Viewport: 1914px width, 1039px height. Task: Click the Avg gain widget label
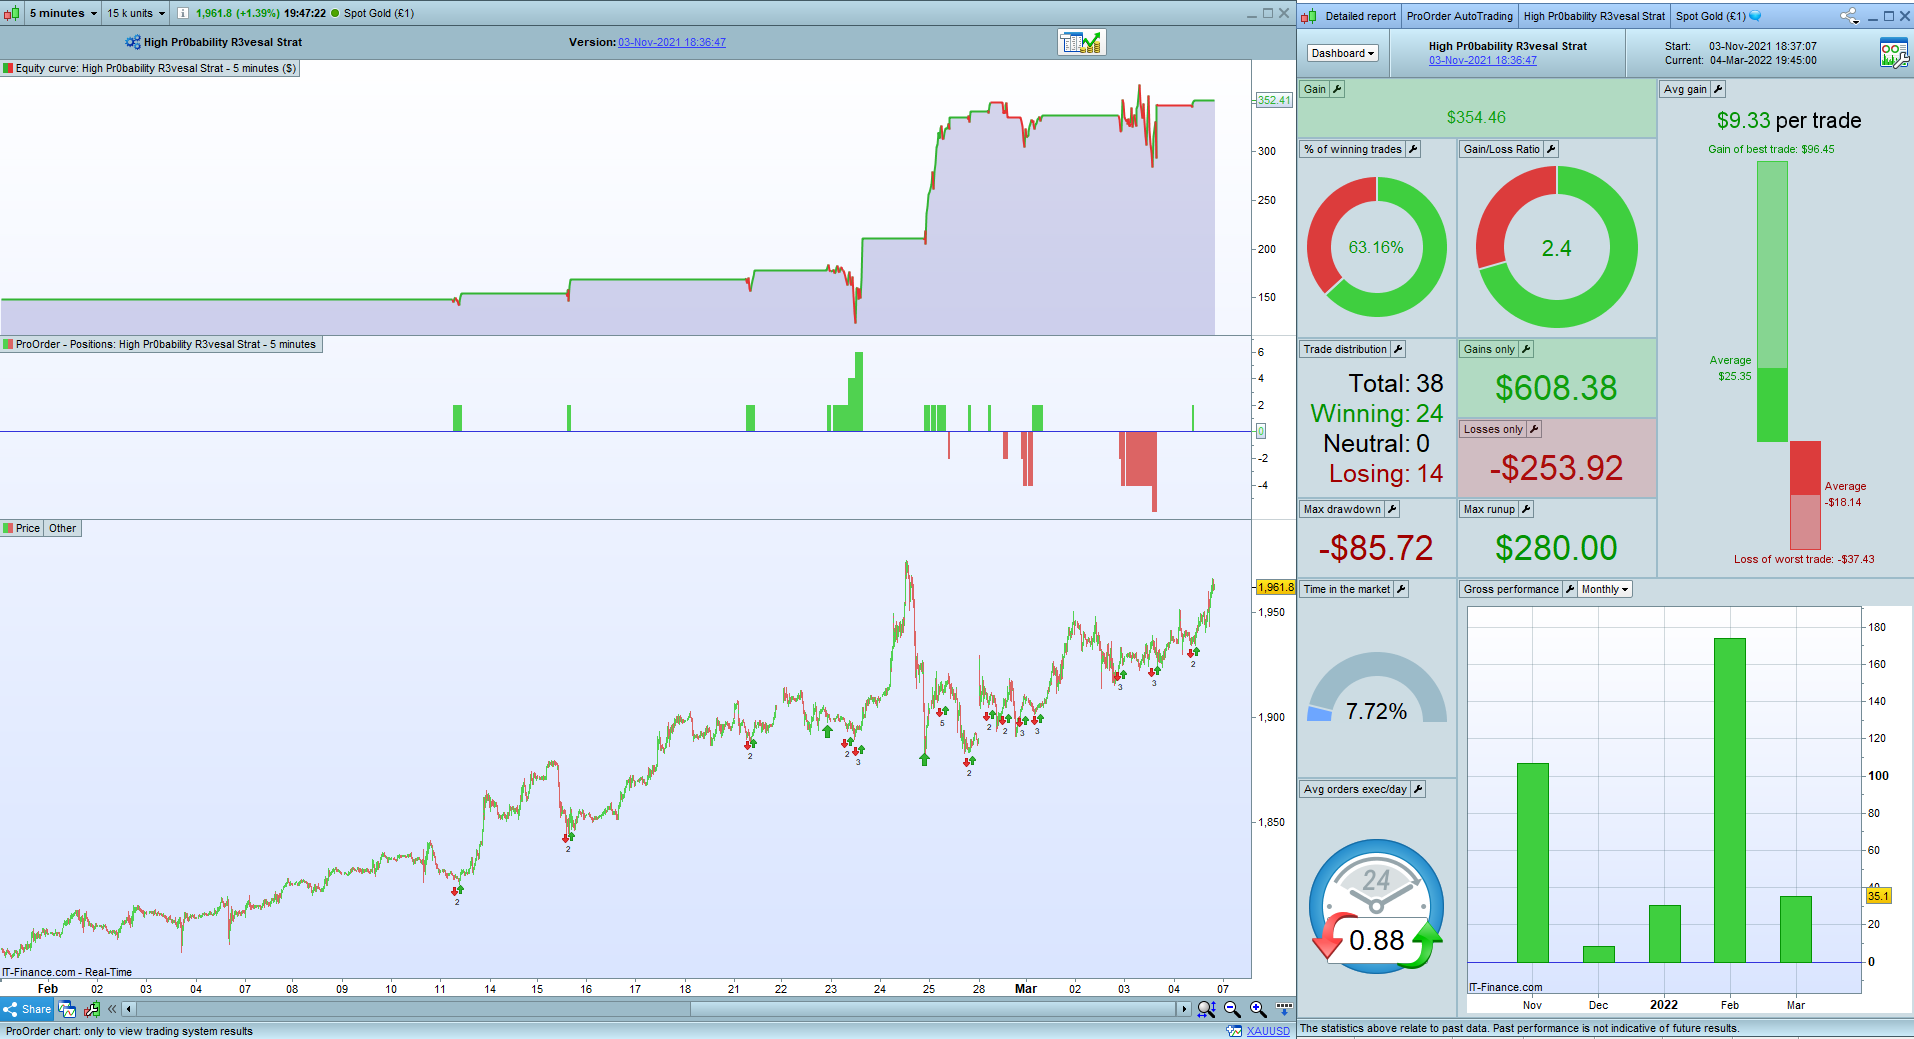pyautogui.click(x=1685, y=89)
